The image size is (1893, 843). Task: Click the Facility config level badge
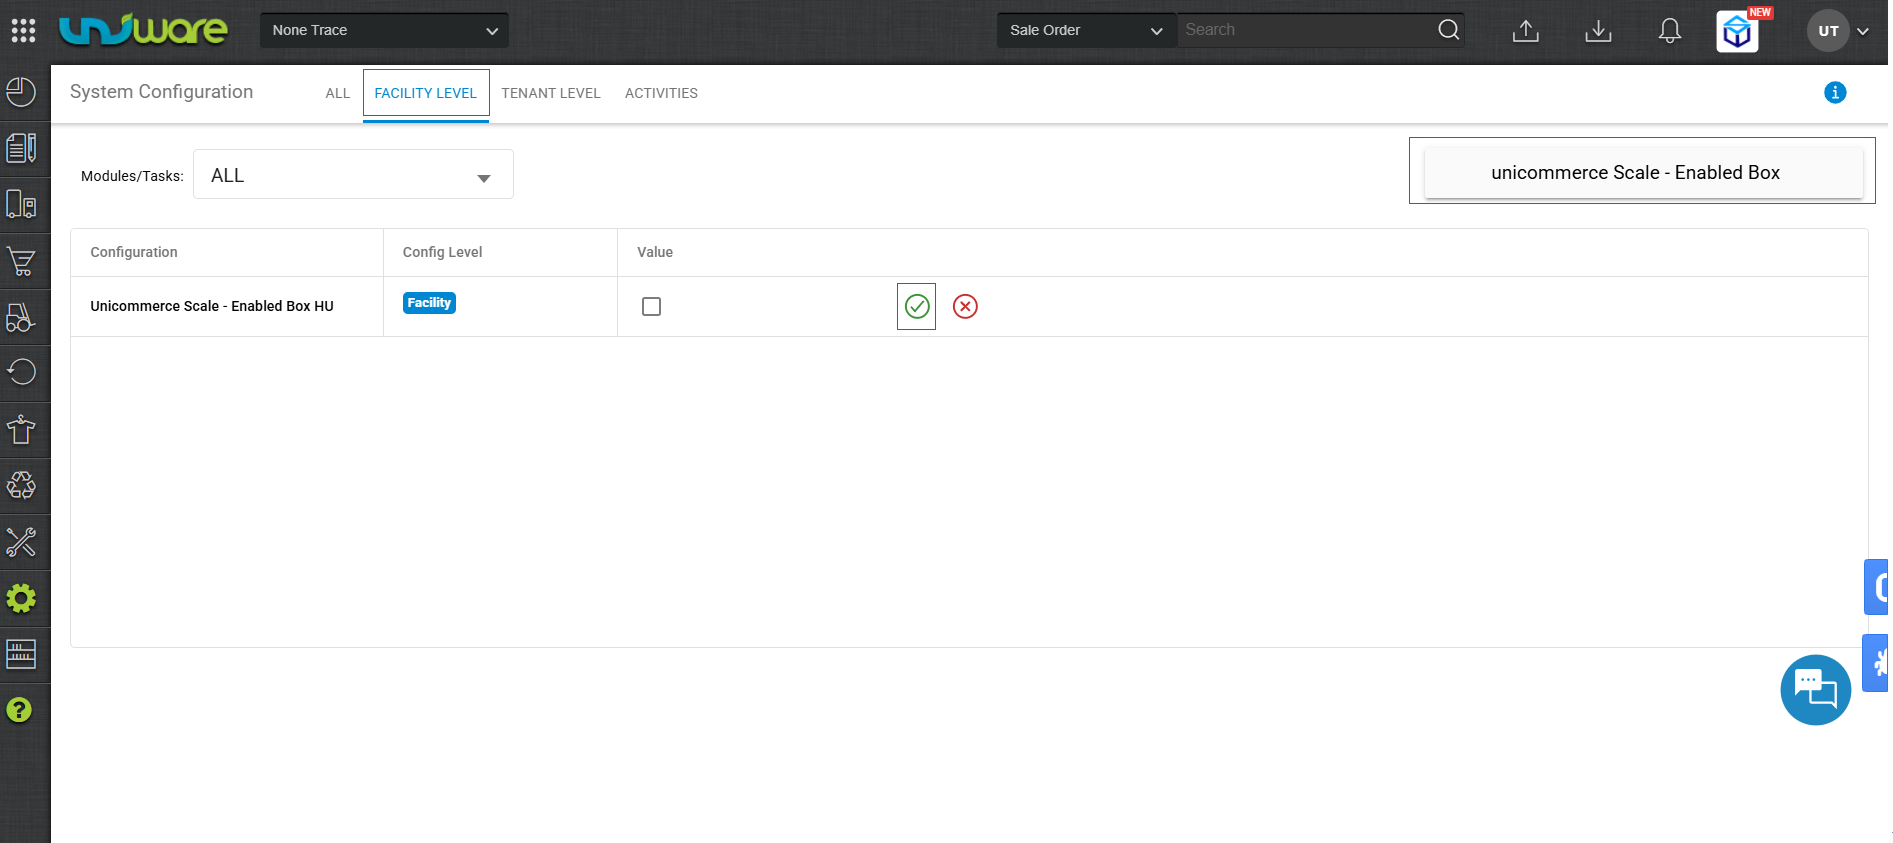(429, 303)
